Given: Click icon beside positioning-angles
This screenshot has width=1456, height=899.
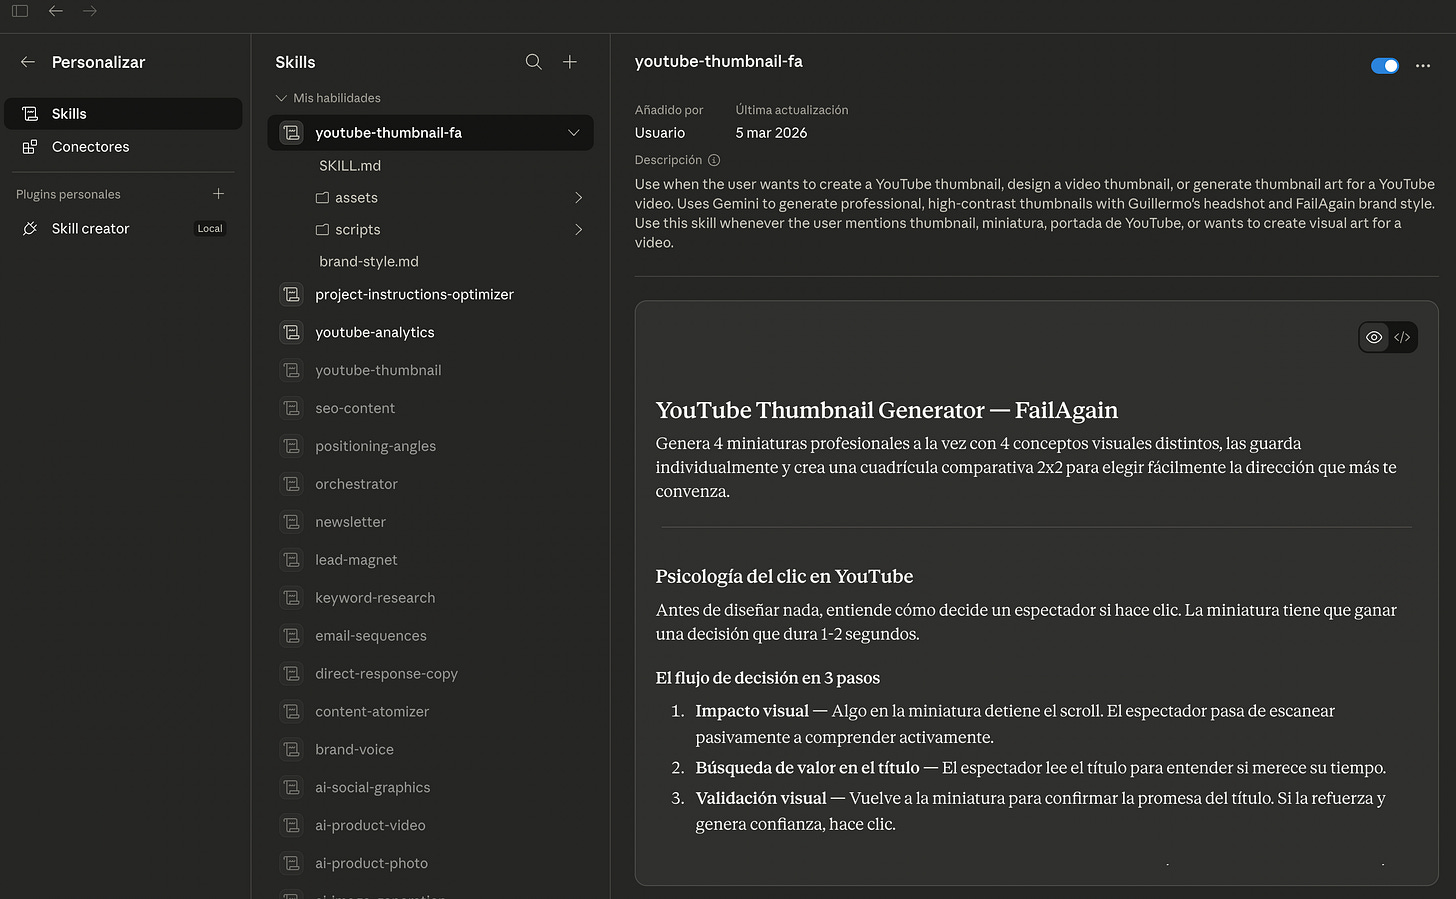Looking at the screenshot, I should pyautogui.click(x=291, y=447).
